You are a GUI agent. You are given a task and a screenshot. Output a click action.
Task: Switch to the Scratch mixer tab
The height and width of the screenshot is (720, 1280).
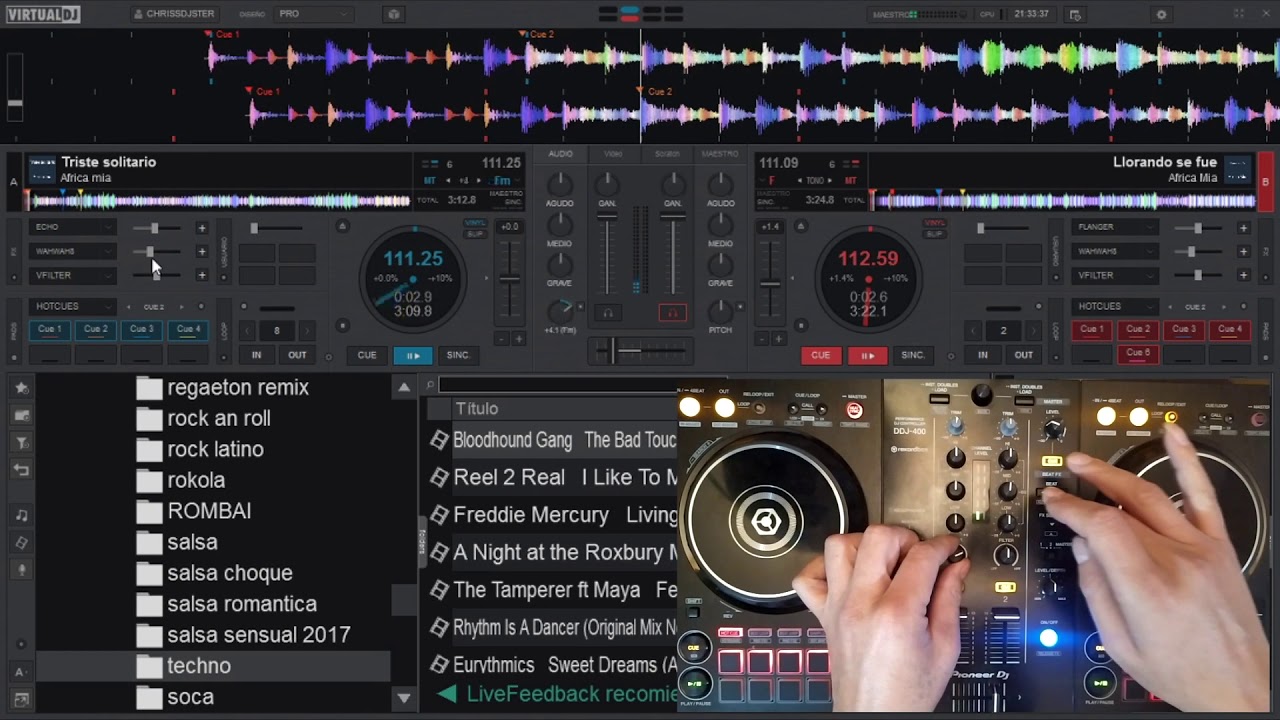pyautogui.click(x=666, y=154)
